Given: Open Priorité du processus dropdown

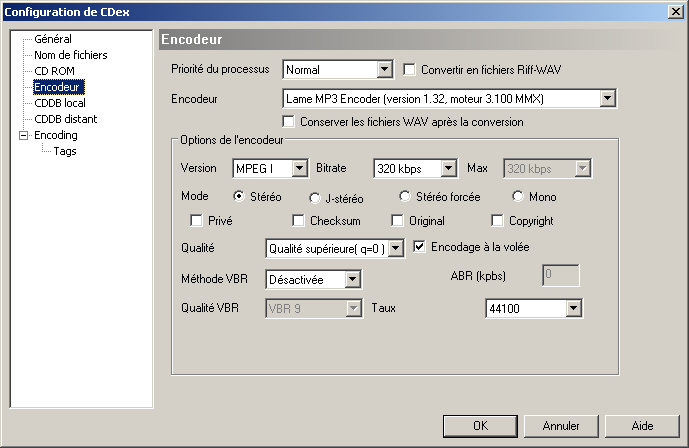Looking at the screenshot, I should (x=338, y=70).
